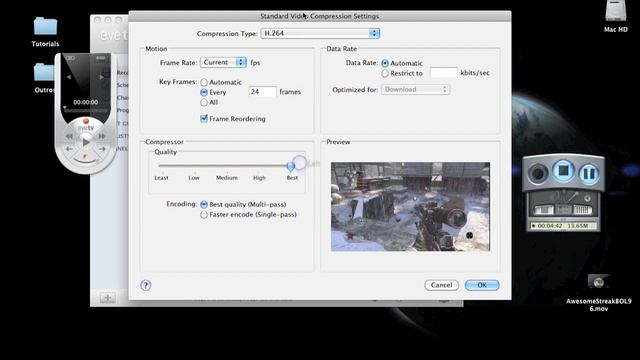Open the Frame Rate Current dropdown

click(x=223, y=62)
